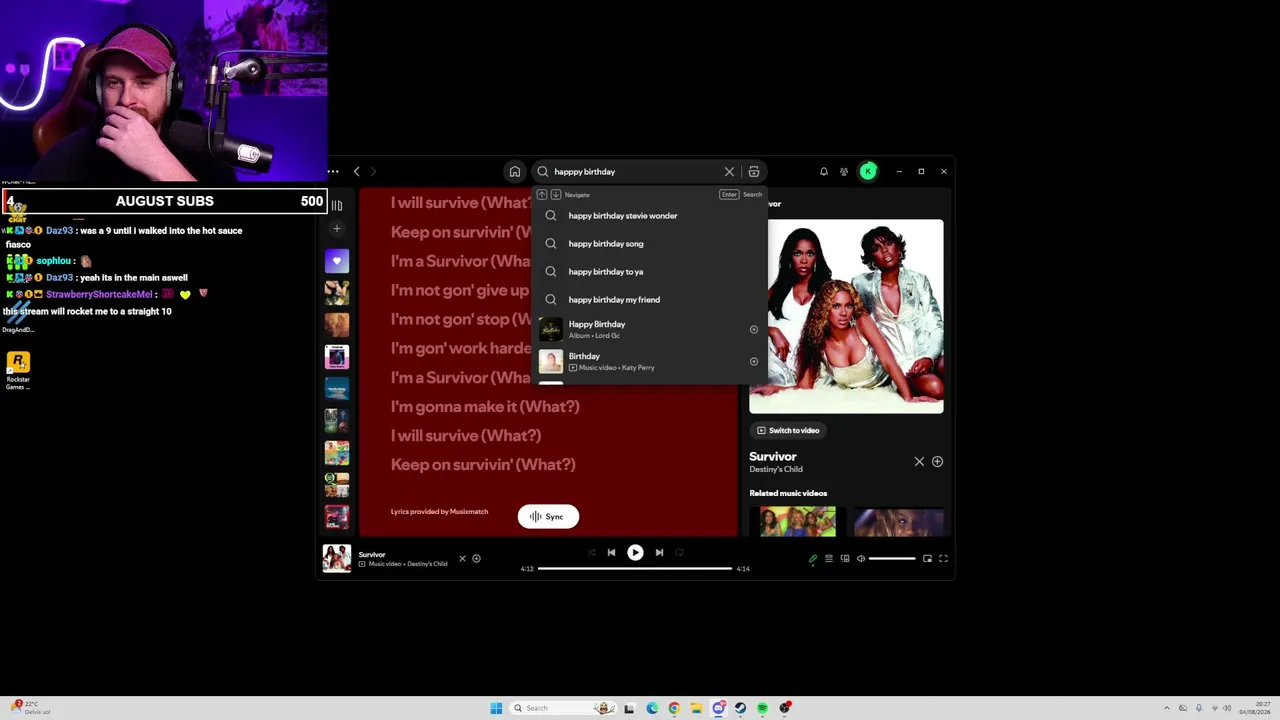This screenshot has width=1280, height=720.
Task: Click the Sync lyrics button
Action: click(548, 517)
